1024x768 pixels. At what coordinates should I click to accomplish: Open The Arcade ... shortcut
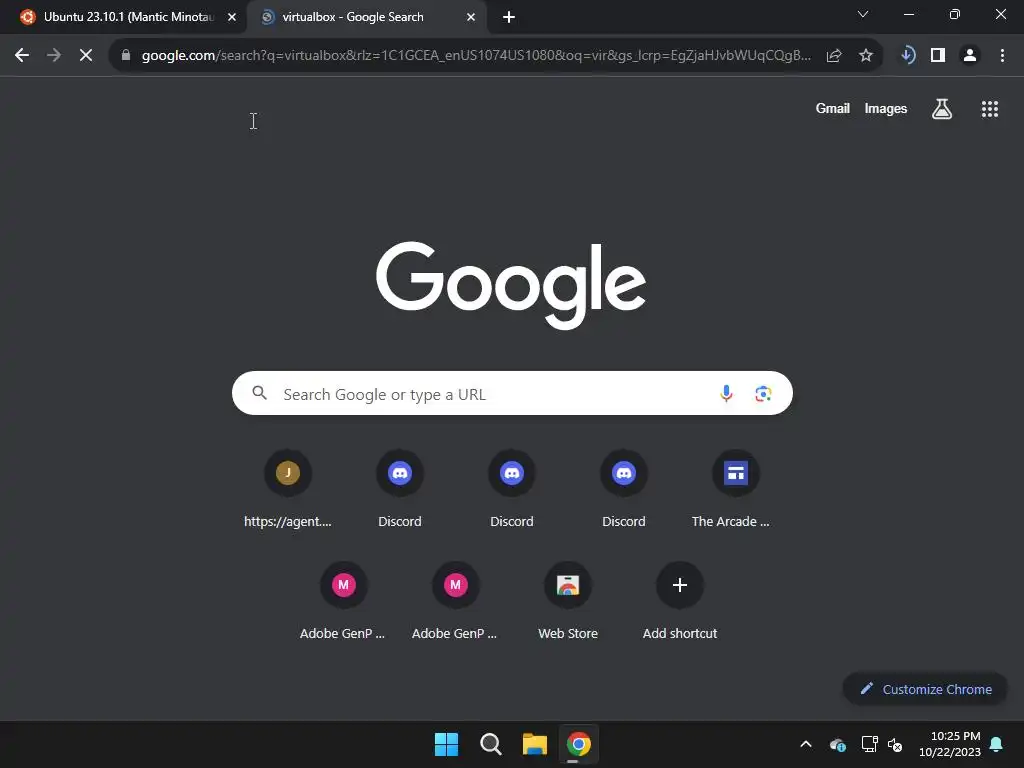(x=735, y=488)
